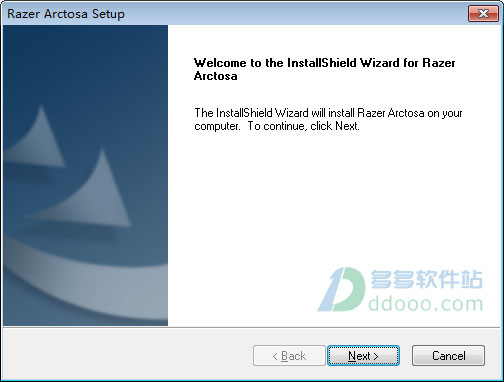Screen dimensions: 504x382
Task: Click the installer description paragraph text
Action: (x=328, y=119)
